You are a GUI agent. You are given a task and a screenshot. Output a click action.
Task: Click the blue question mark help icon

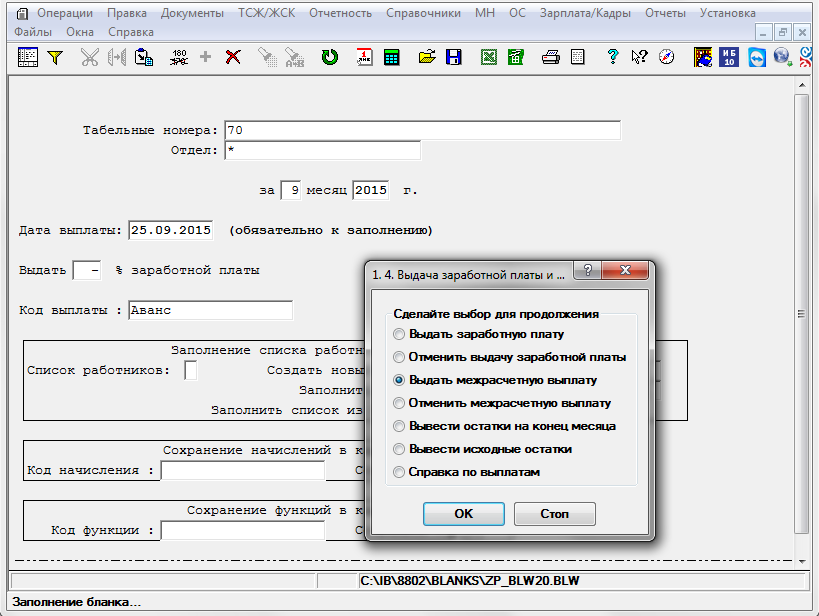(x=613, y=57)
